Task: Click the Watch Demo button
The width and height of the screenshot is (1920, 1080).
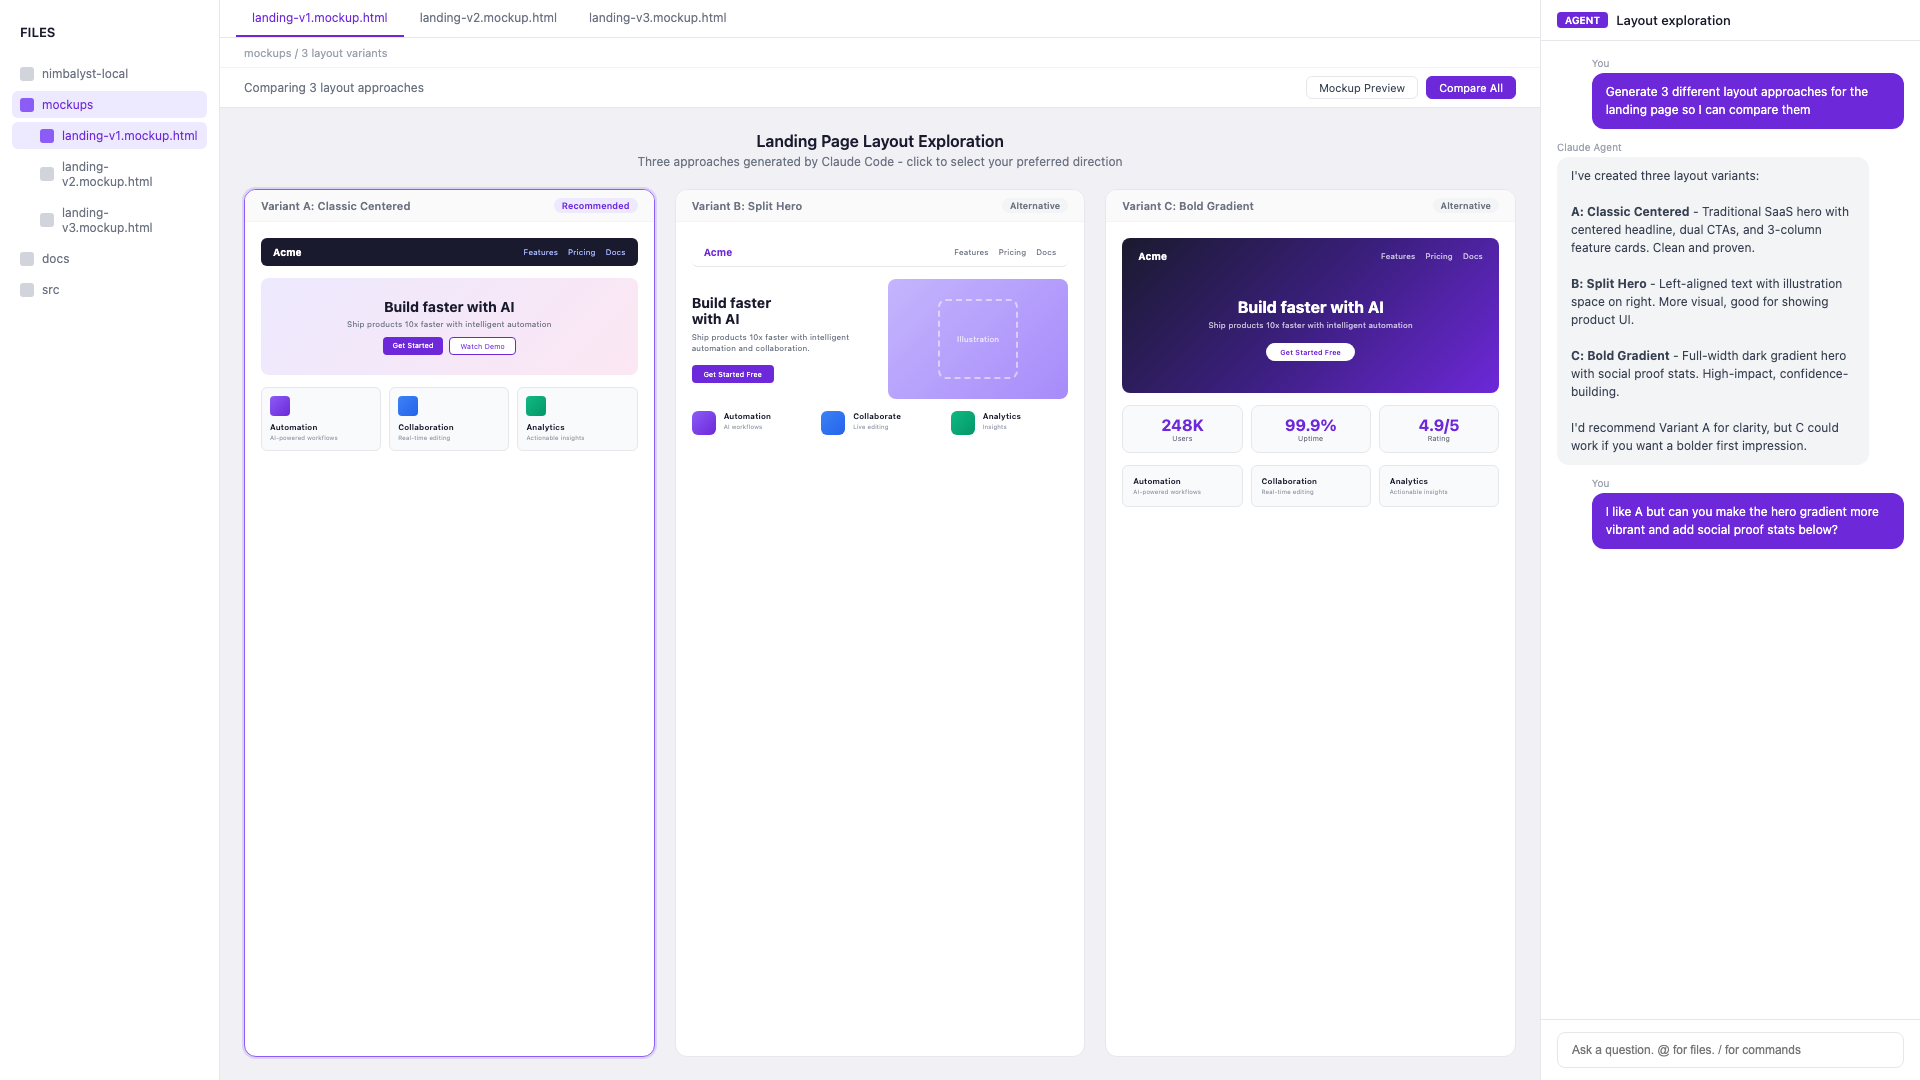Action: [482, 346]
